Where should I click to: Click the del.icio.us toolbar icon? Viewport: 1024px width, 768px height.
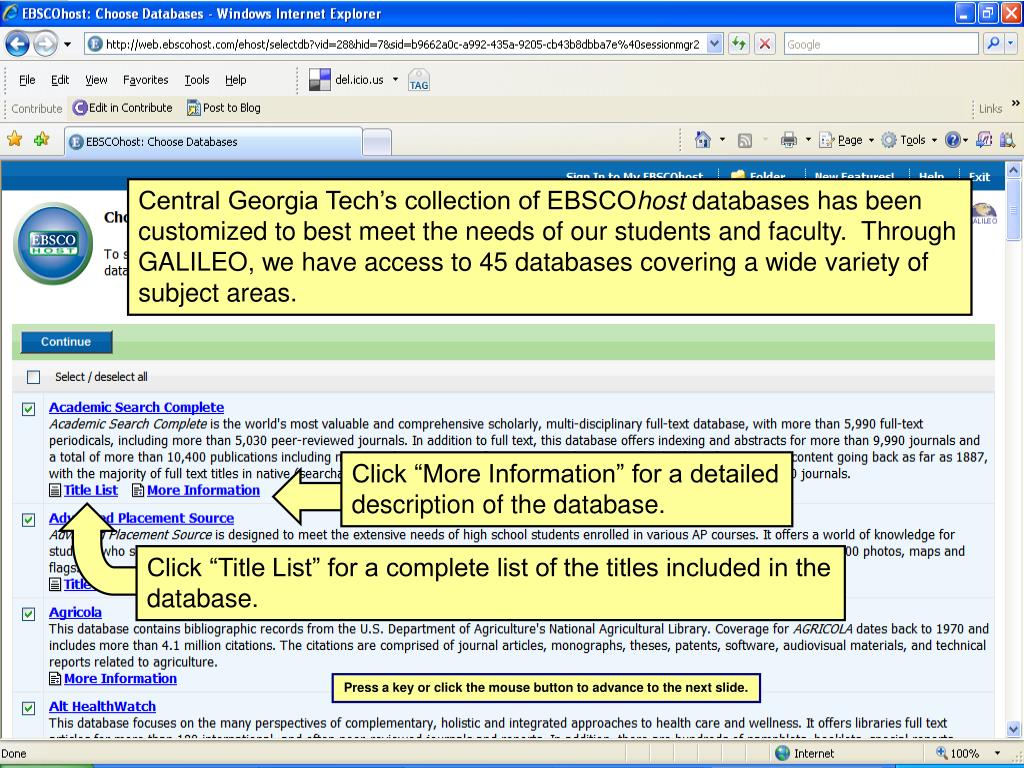[319, 80]
